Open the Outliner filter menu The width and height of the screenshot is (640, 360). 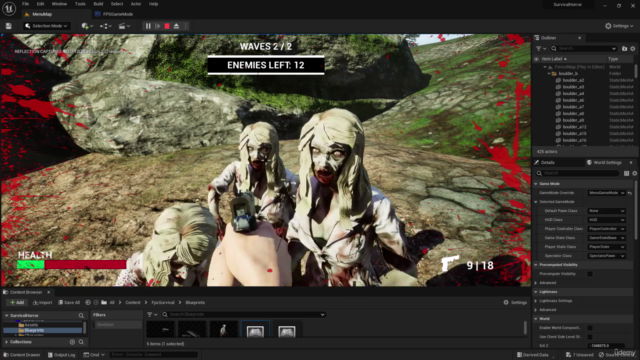click(x=540, y=49)
